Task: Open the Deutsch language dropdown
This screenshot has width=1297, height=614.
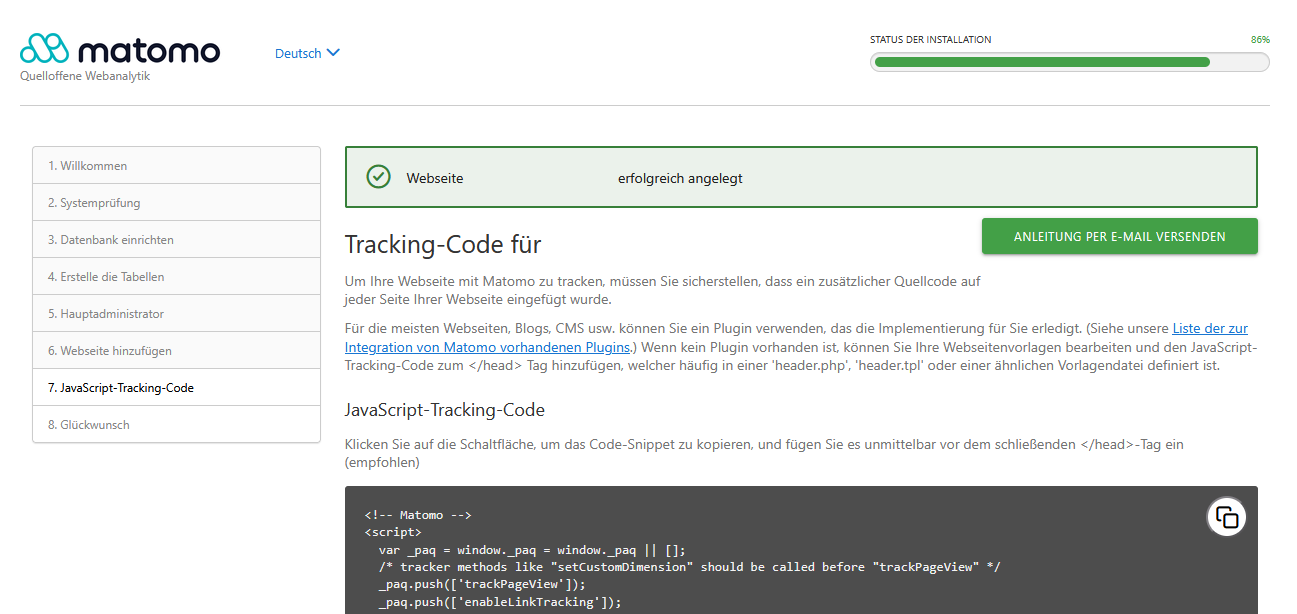Action: pos(307,53)
